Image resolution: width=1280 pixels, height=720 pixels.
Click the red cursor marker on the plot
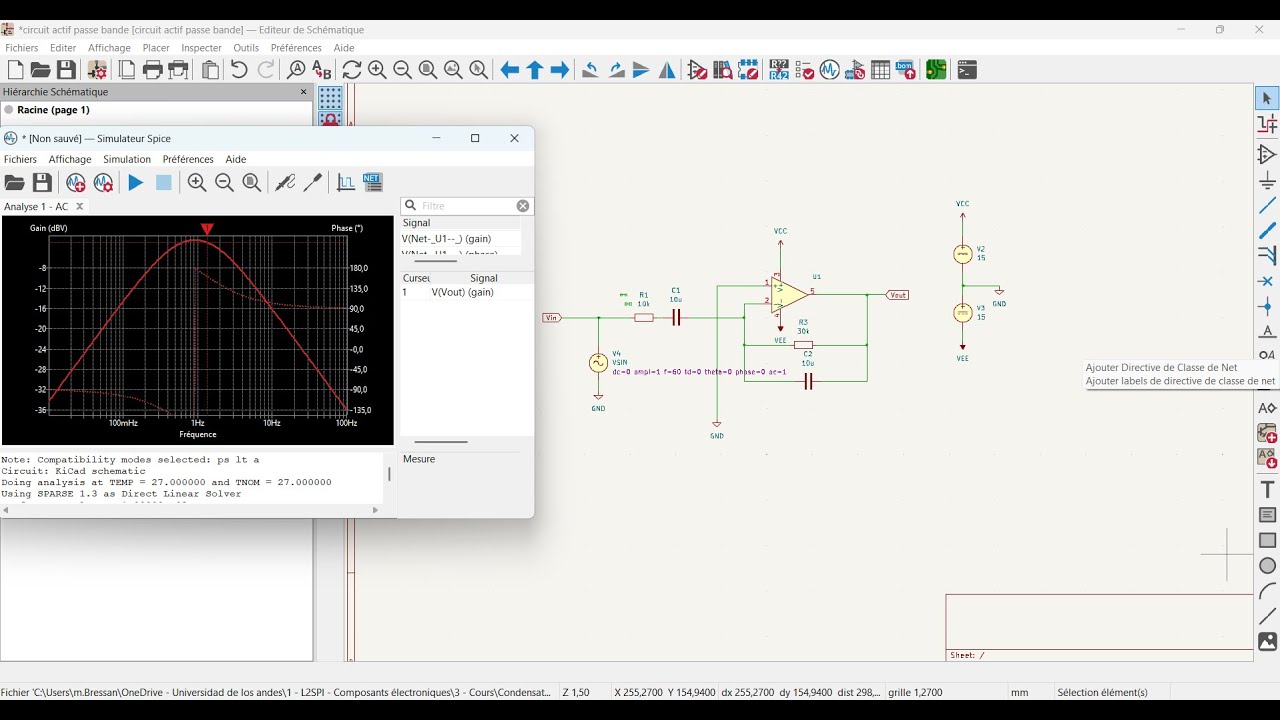[x=207, y=230]
